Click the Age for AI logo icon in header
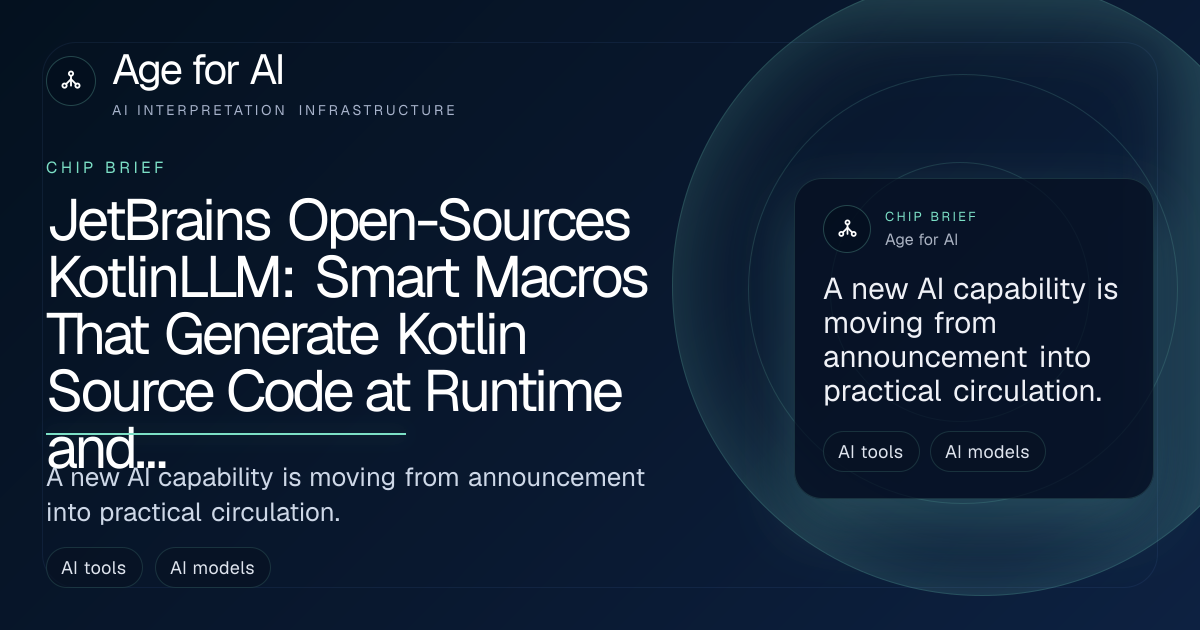The height and width of the screenshot is (630, 1200). pos(71,81)
